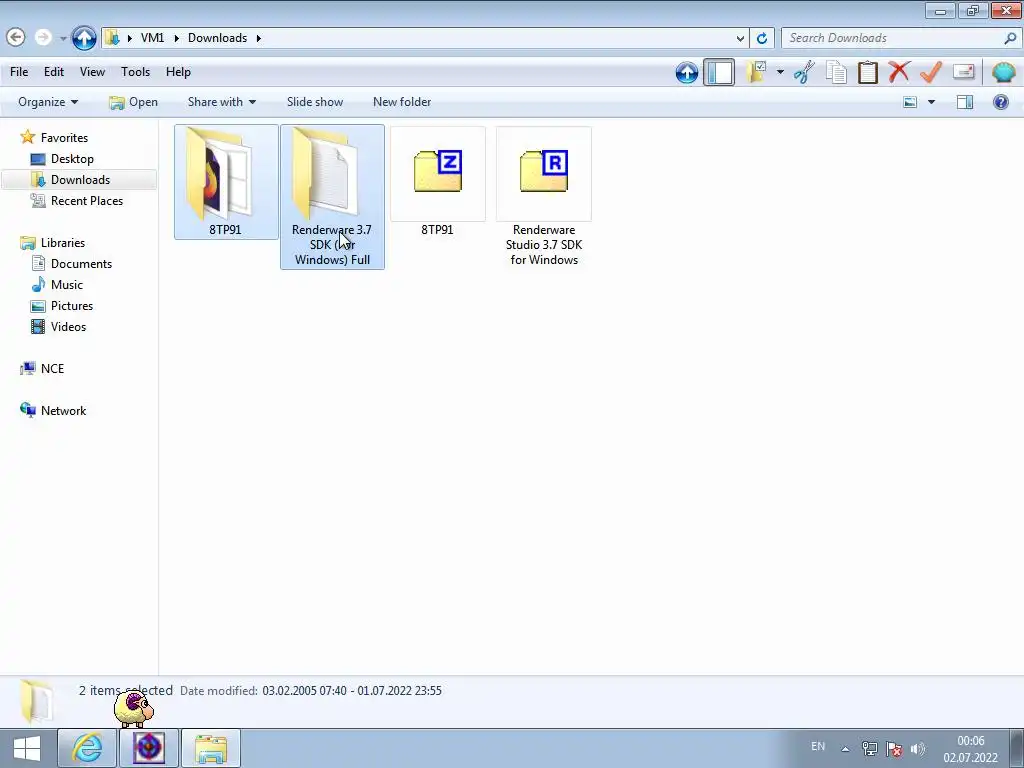The width and height of the screenshot is (1024, 768).
Task: Select Downloads in the navigation pane
Action: point(80,180)
